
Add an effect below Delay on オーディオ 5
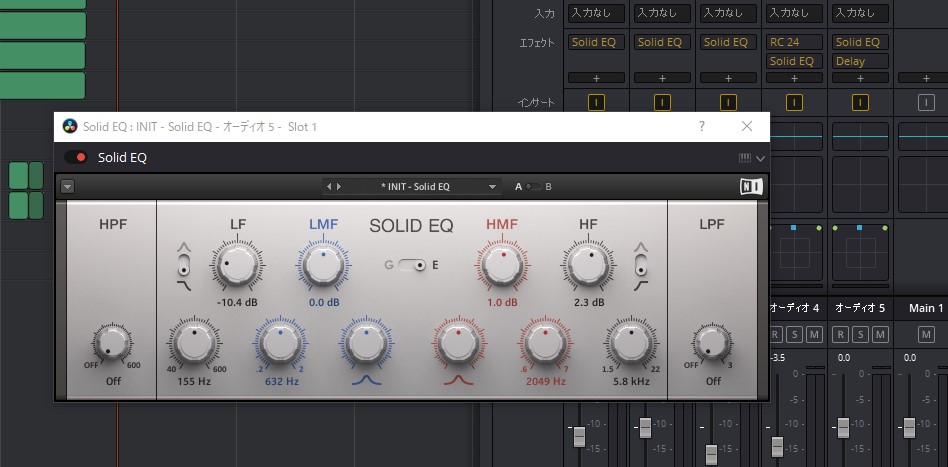(x=860, y=78)
